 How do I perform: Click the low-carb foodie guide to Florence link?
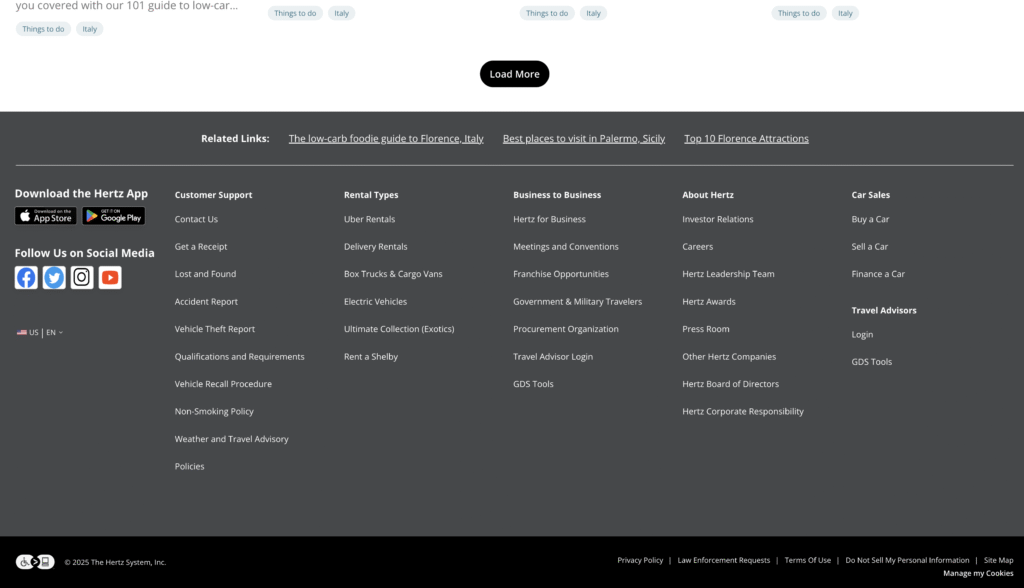(386, 139)
